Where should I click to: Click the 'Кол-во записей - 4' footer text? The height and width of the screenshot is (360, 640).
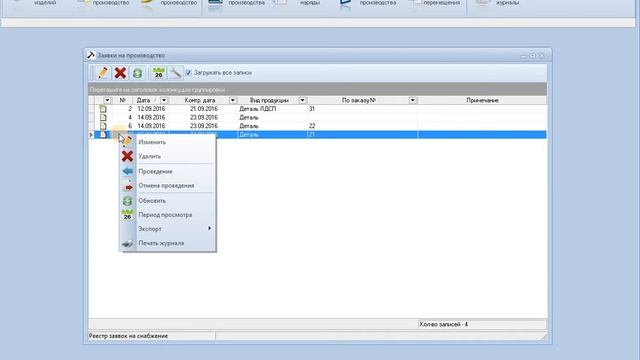pos(443,324)
